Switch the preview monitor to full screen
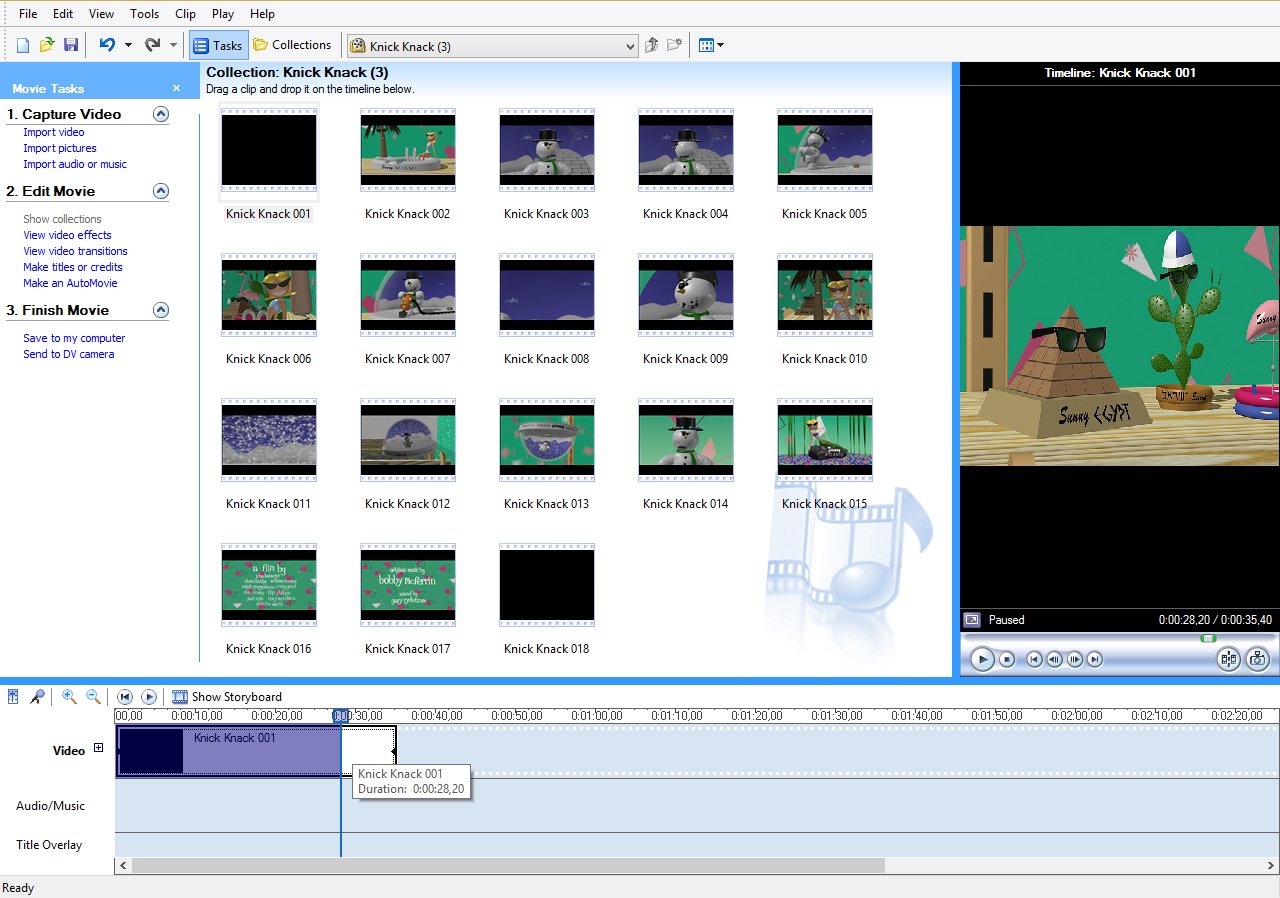Screen dimensions: 1280x898 pyautogui.click(x=972, y=619)
